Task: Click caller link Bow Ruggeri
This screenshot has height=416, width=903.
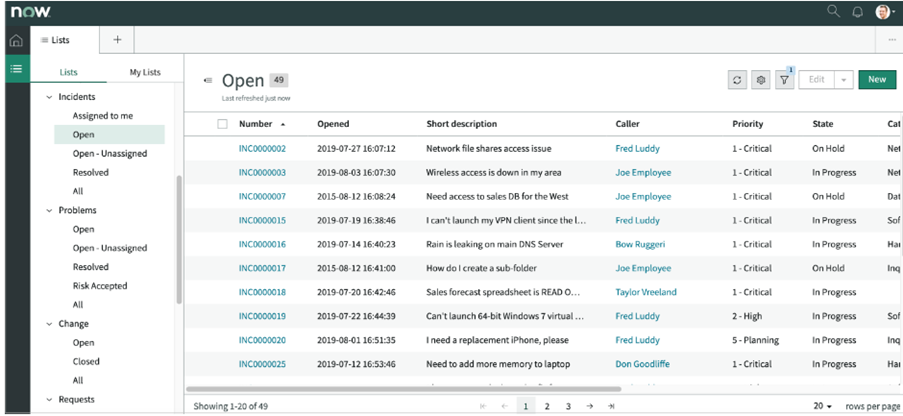Action: pos(640,244)
